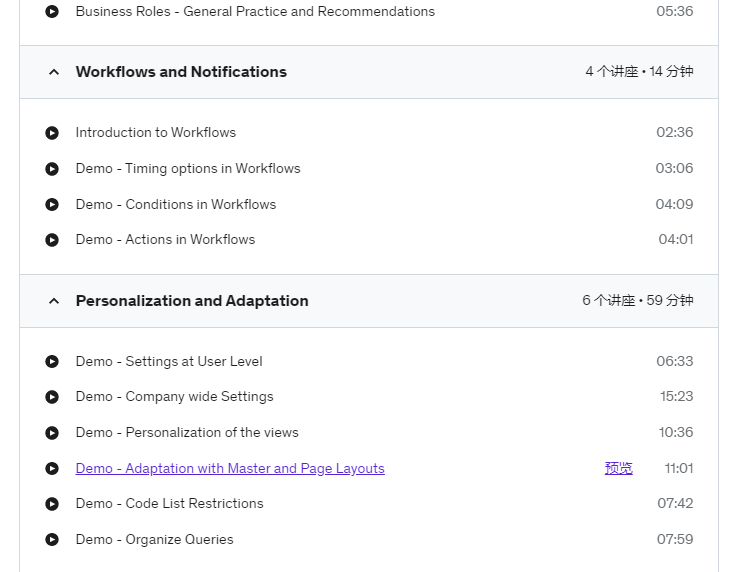Select 'Demo - Settings at User Level' title
Screen dimensions: 736x572
(169, 361)
